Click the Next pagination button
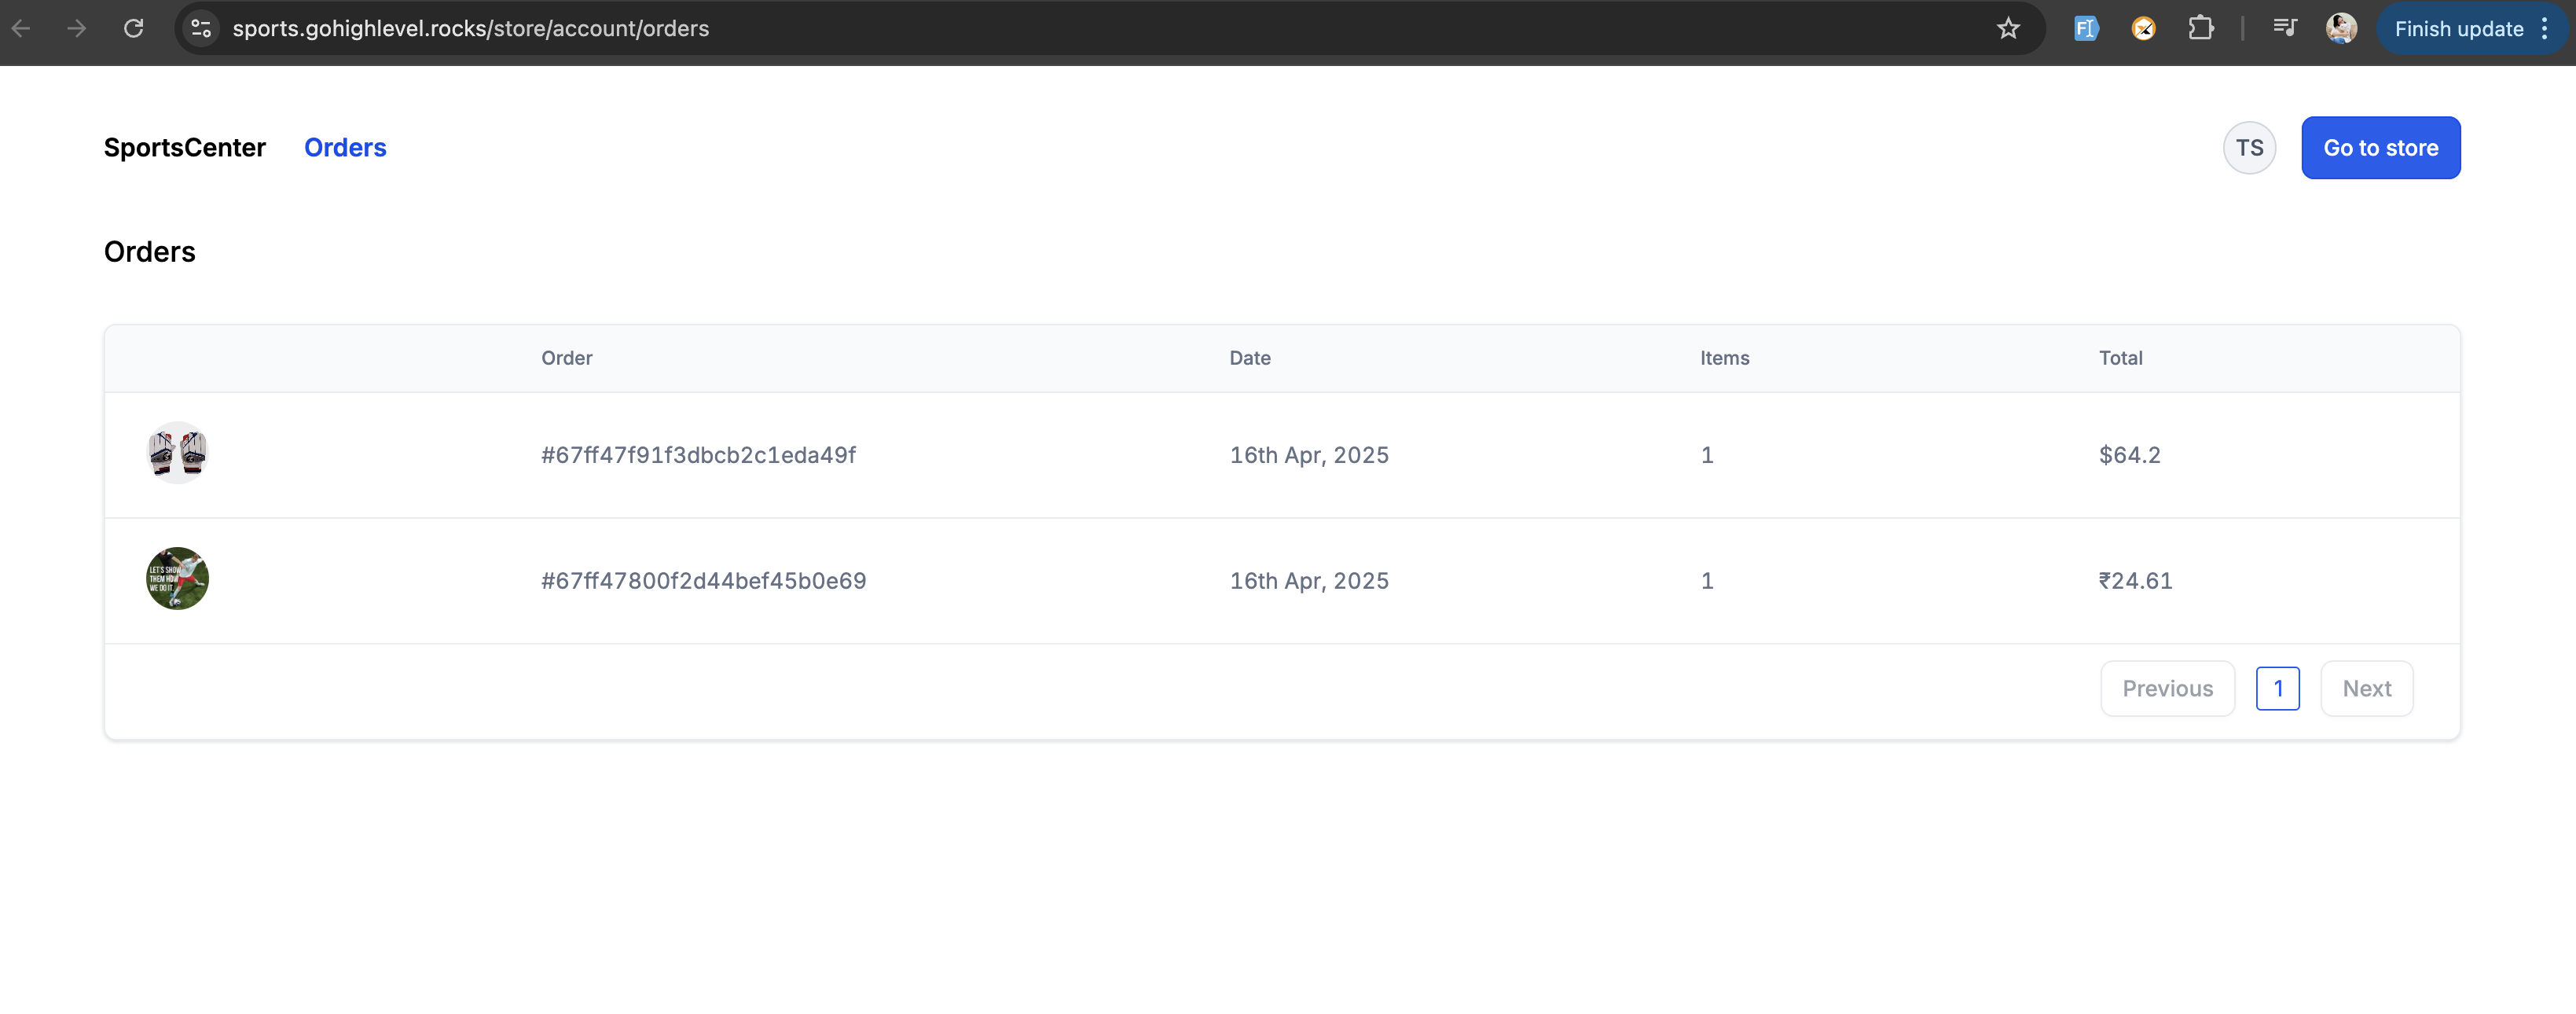The image size is (2576, 1014). (x=2366, y=689)
